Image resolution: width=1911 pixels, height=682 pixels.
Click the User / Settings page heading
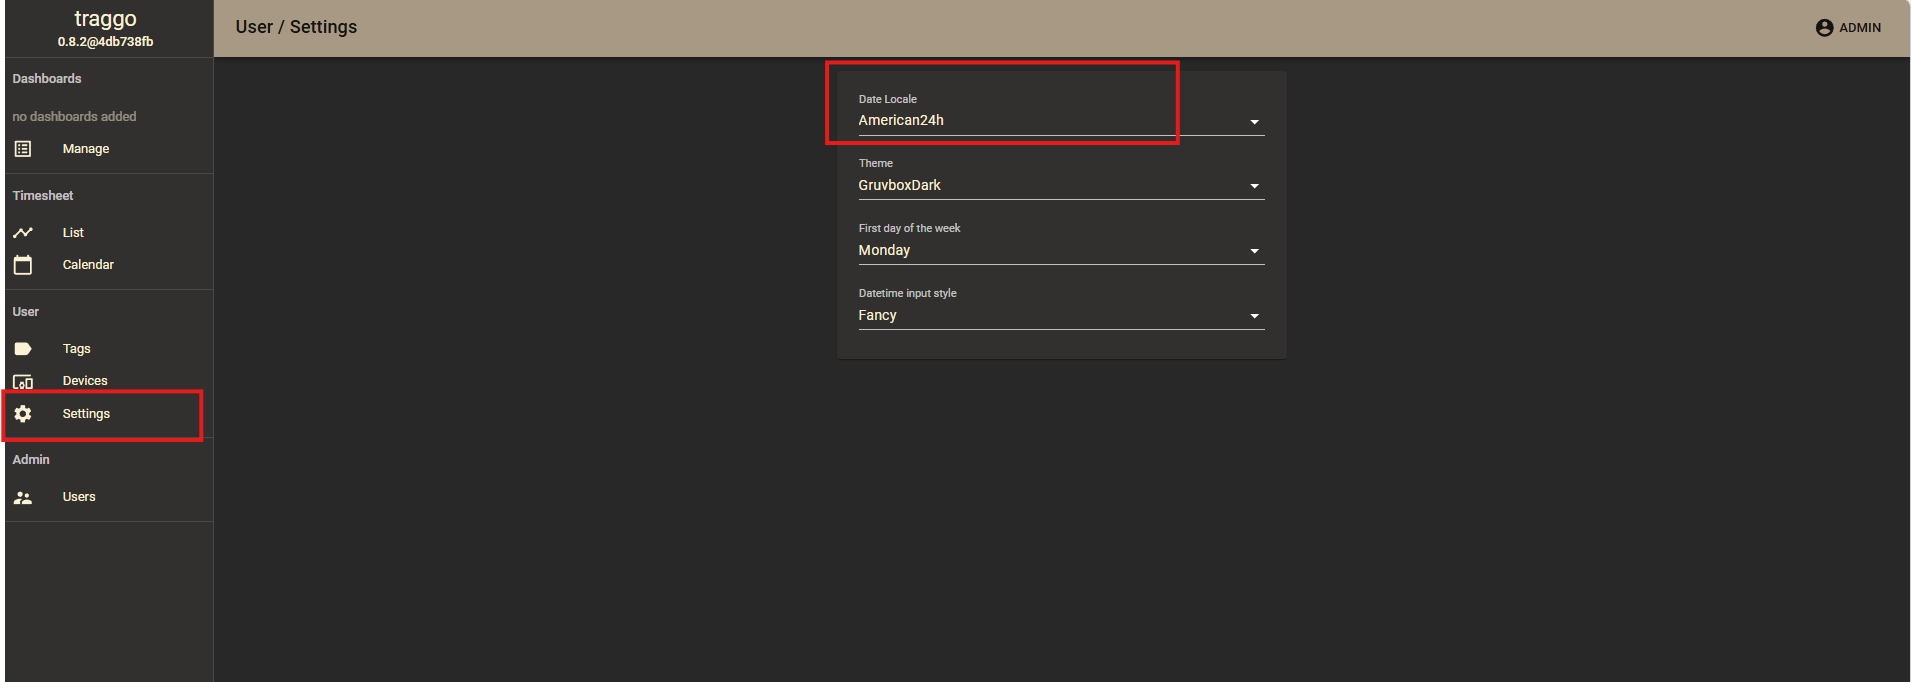[x=296, y=27]
